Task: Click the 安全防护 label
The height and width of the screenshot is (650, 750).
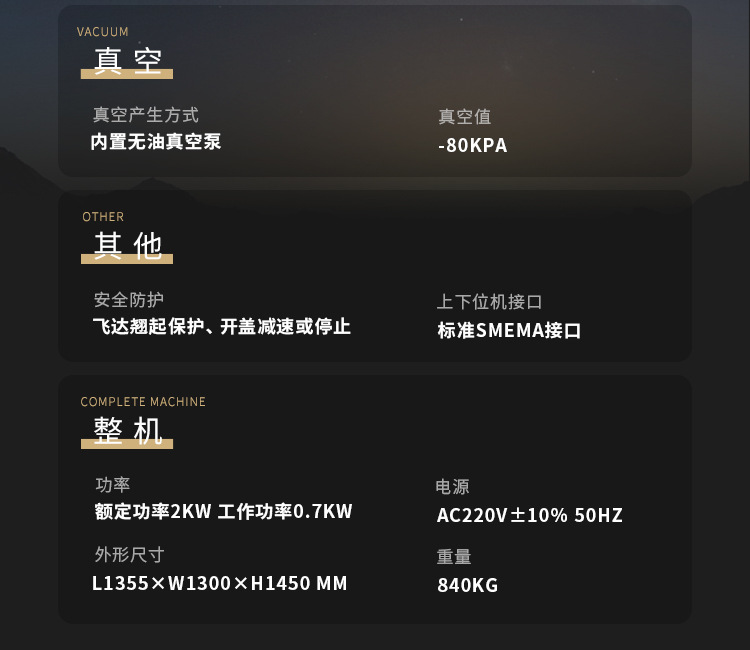Action: tap(129, 300)
